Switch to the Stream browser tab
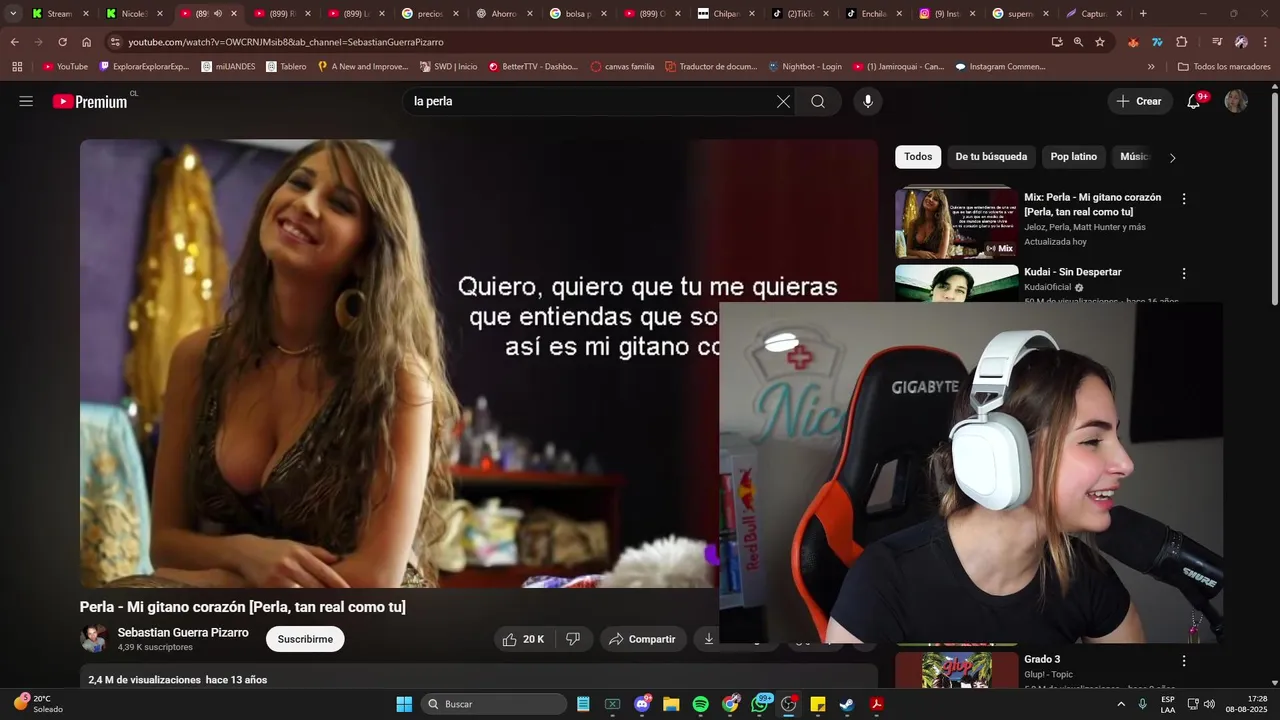 pyautogui.click(x=60, y=14)
